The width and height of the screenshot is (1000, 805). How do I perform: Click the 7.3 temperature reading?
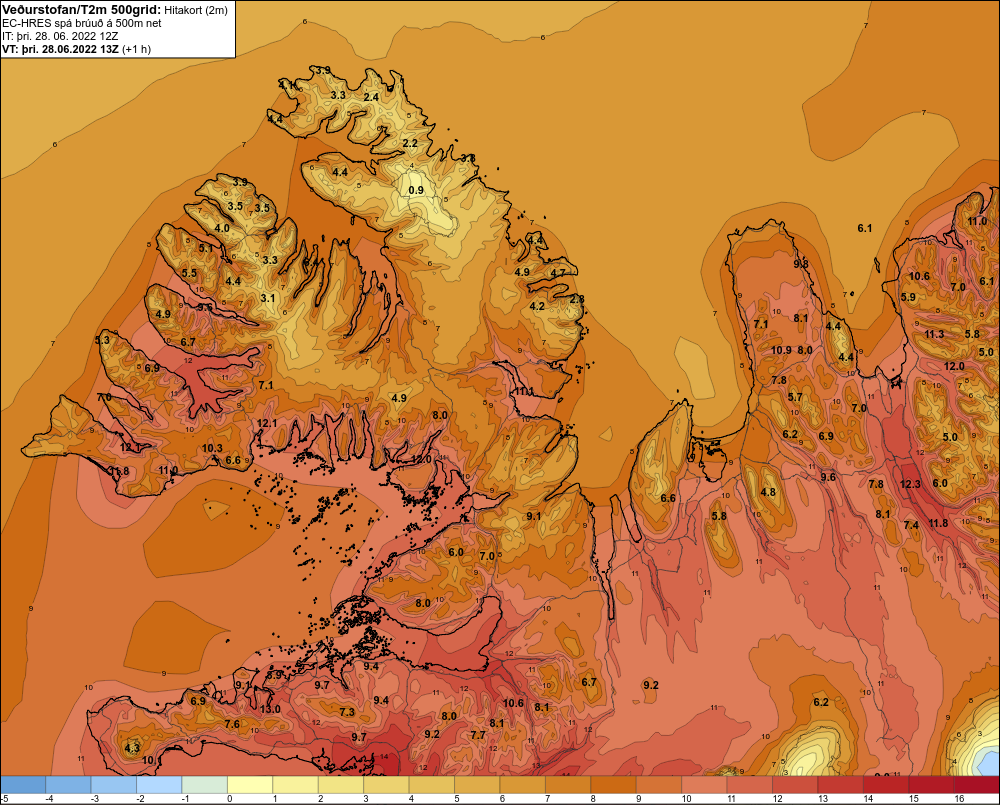pyautogui.click(x=346, y=712)
